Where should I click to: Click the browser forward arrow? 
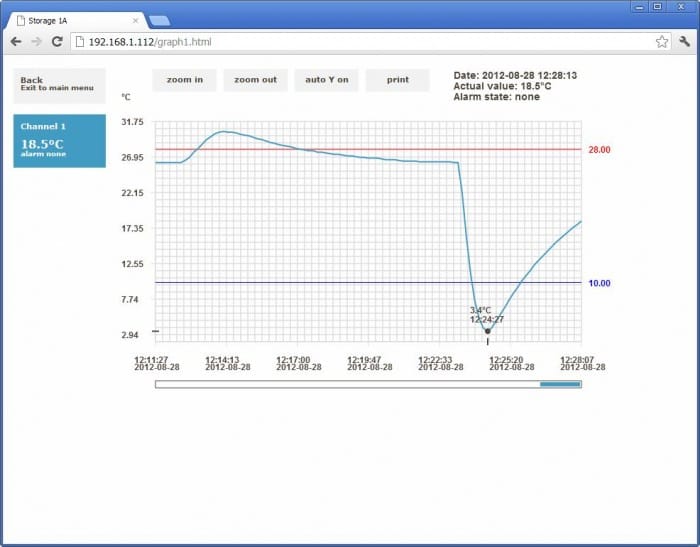37,42
